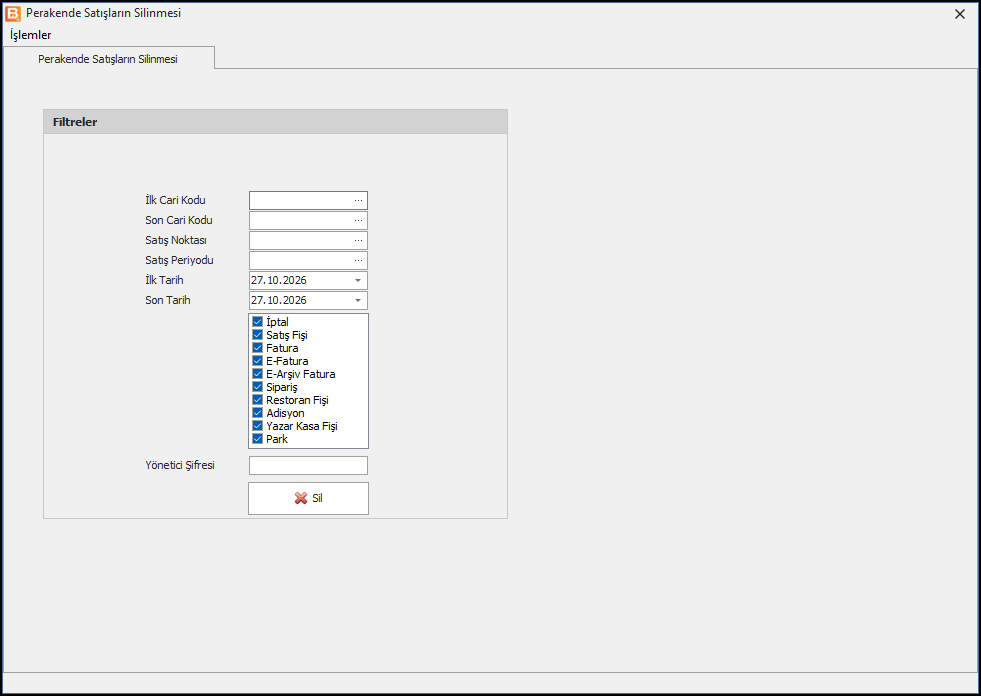The width and height of the screenshot is (981, 696).
Task: Disable the E-Arşiv Fatura checkbox
Action: pyautogui.click(x=257, y=374)
